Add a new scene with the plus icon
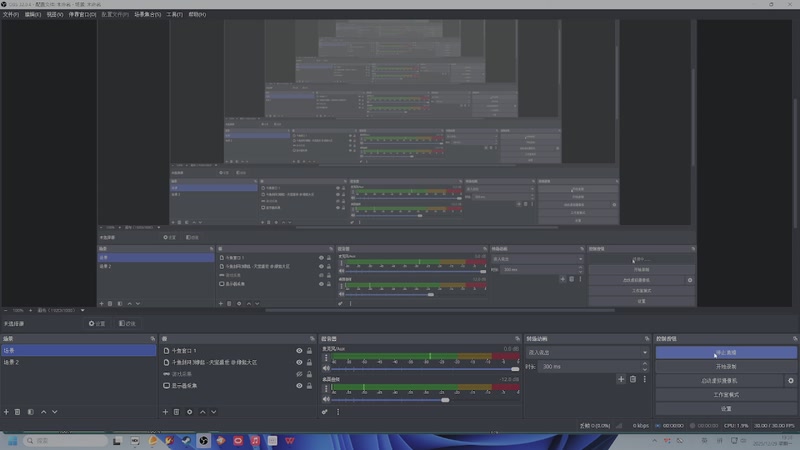Image resolution: width=800 pixels, height=450 pixels. tap(6, 412)
